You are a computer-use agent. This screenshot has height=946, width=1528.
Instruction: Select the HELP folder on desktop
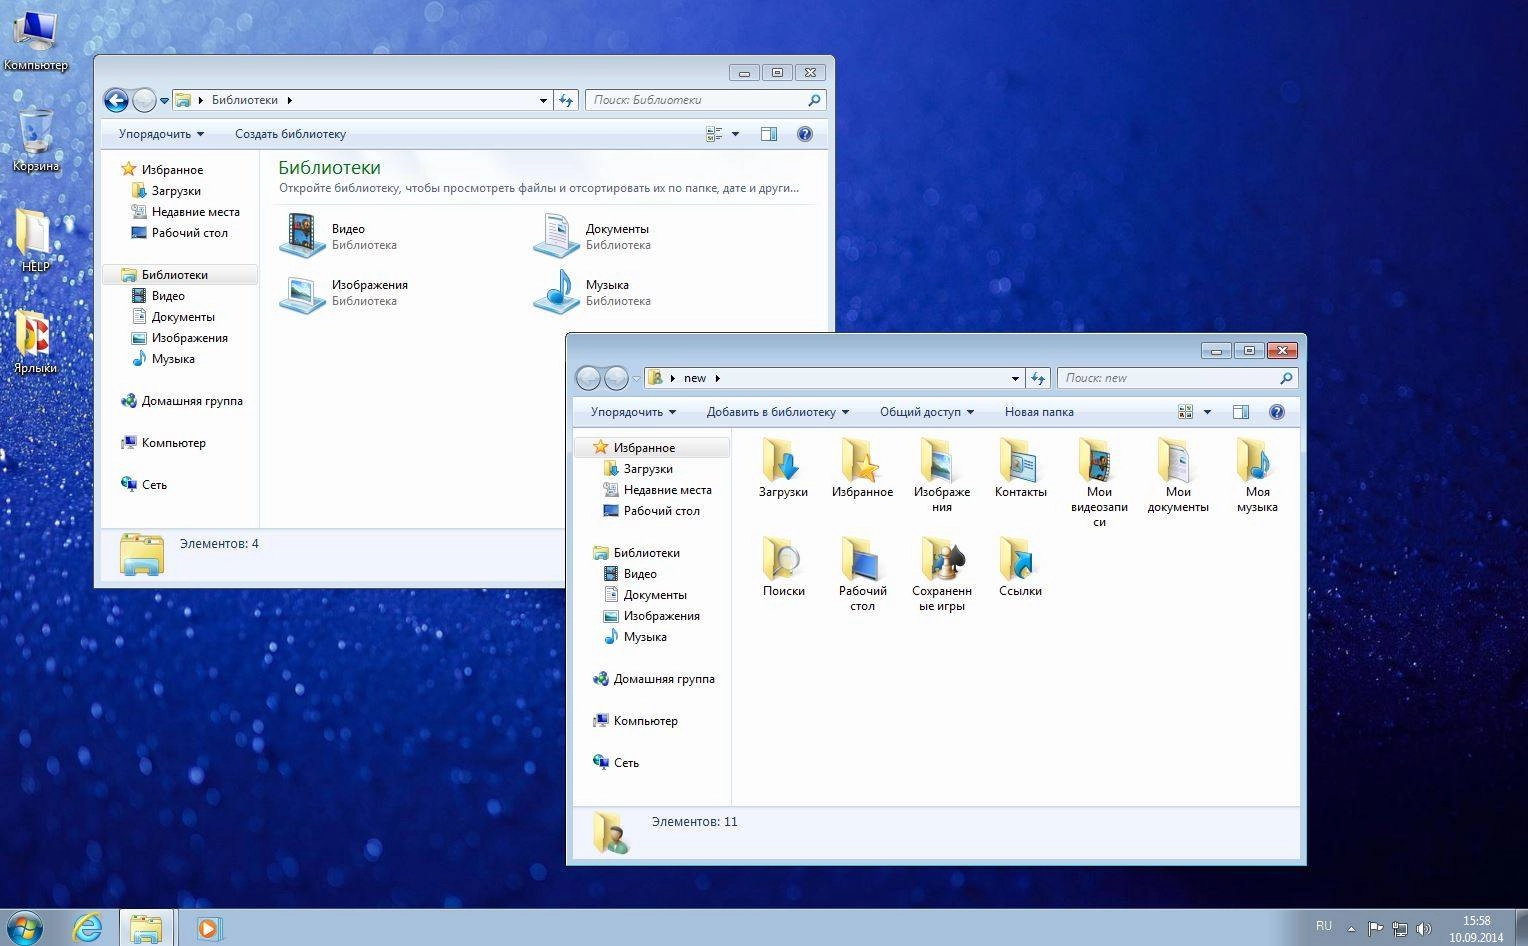(35, 240)
